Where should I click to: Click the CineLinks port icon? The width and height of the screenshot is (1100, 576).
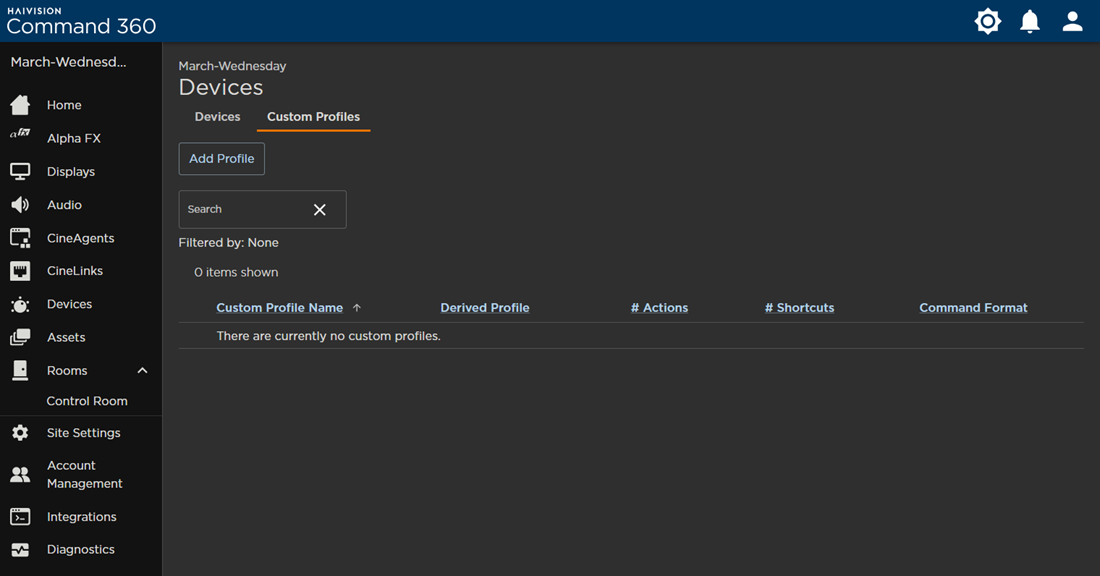click(x=20, y=271)
